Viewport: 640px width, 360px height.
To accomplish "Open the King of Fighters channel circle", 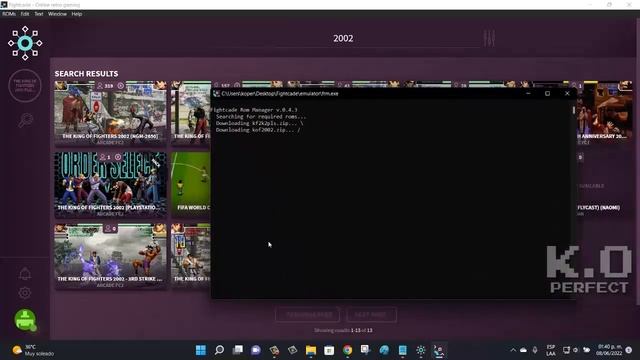I will click(25, 86).
